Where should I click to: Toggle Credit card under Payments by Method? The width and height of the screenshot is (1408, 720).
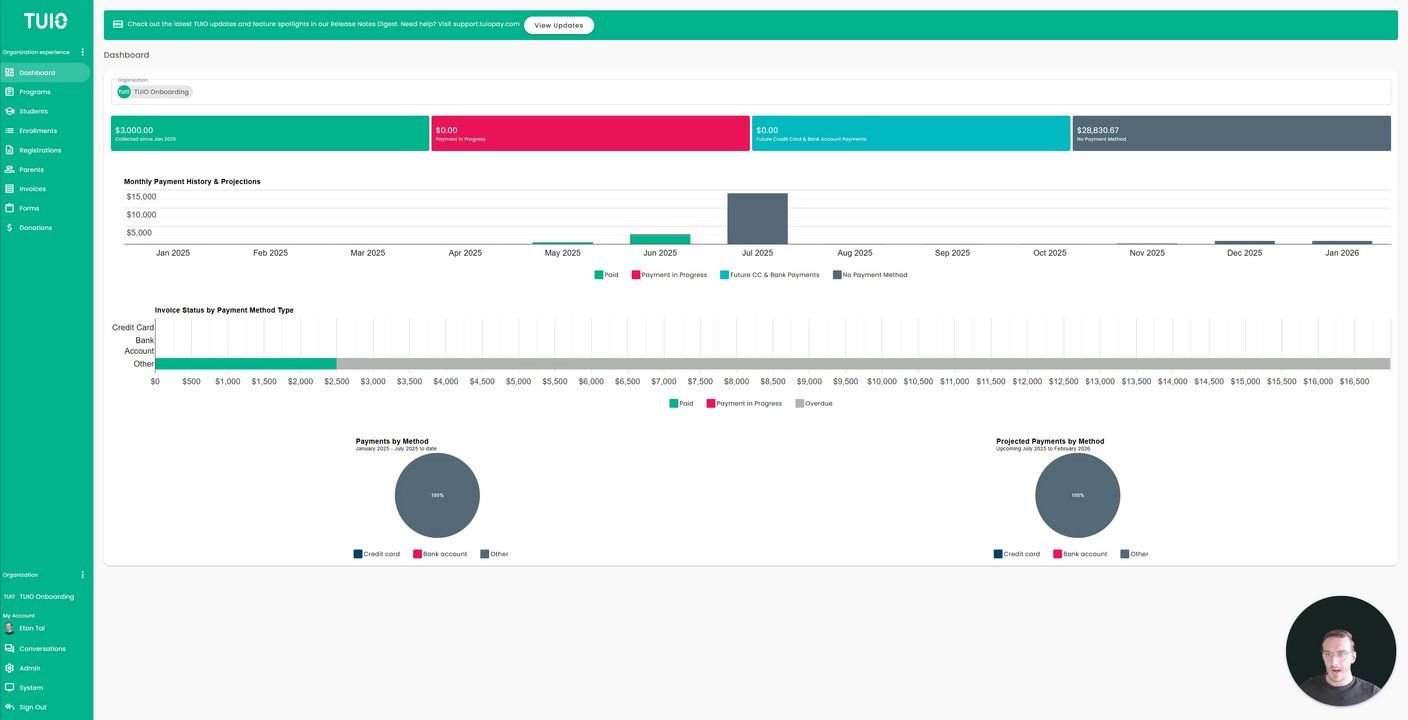pos(377,554)
